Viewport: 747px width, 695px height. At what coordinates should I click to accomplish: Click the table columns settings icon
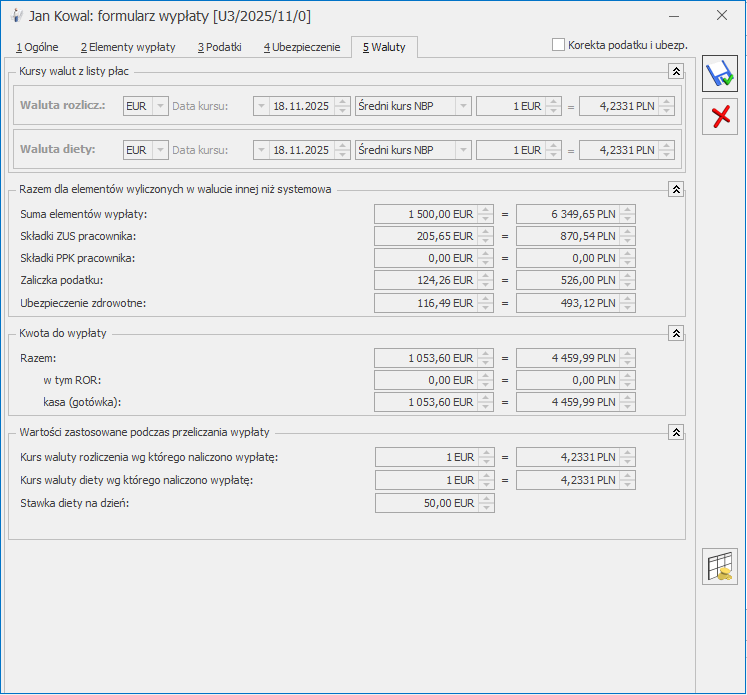pyautogui.click(x=719, y=566)
